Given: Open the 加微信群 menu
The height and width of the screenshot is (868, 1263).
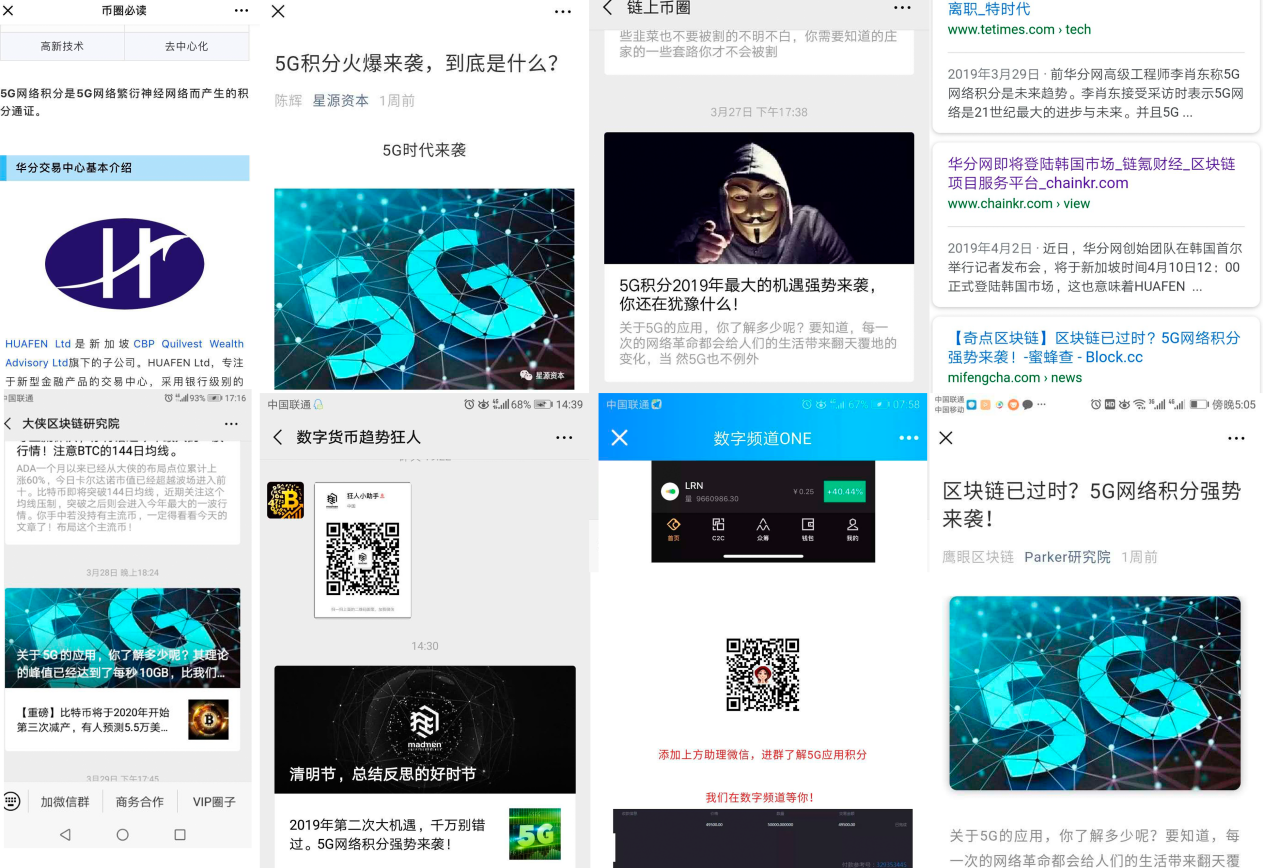Looking at the screenshot, I should tap(65, 802).
